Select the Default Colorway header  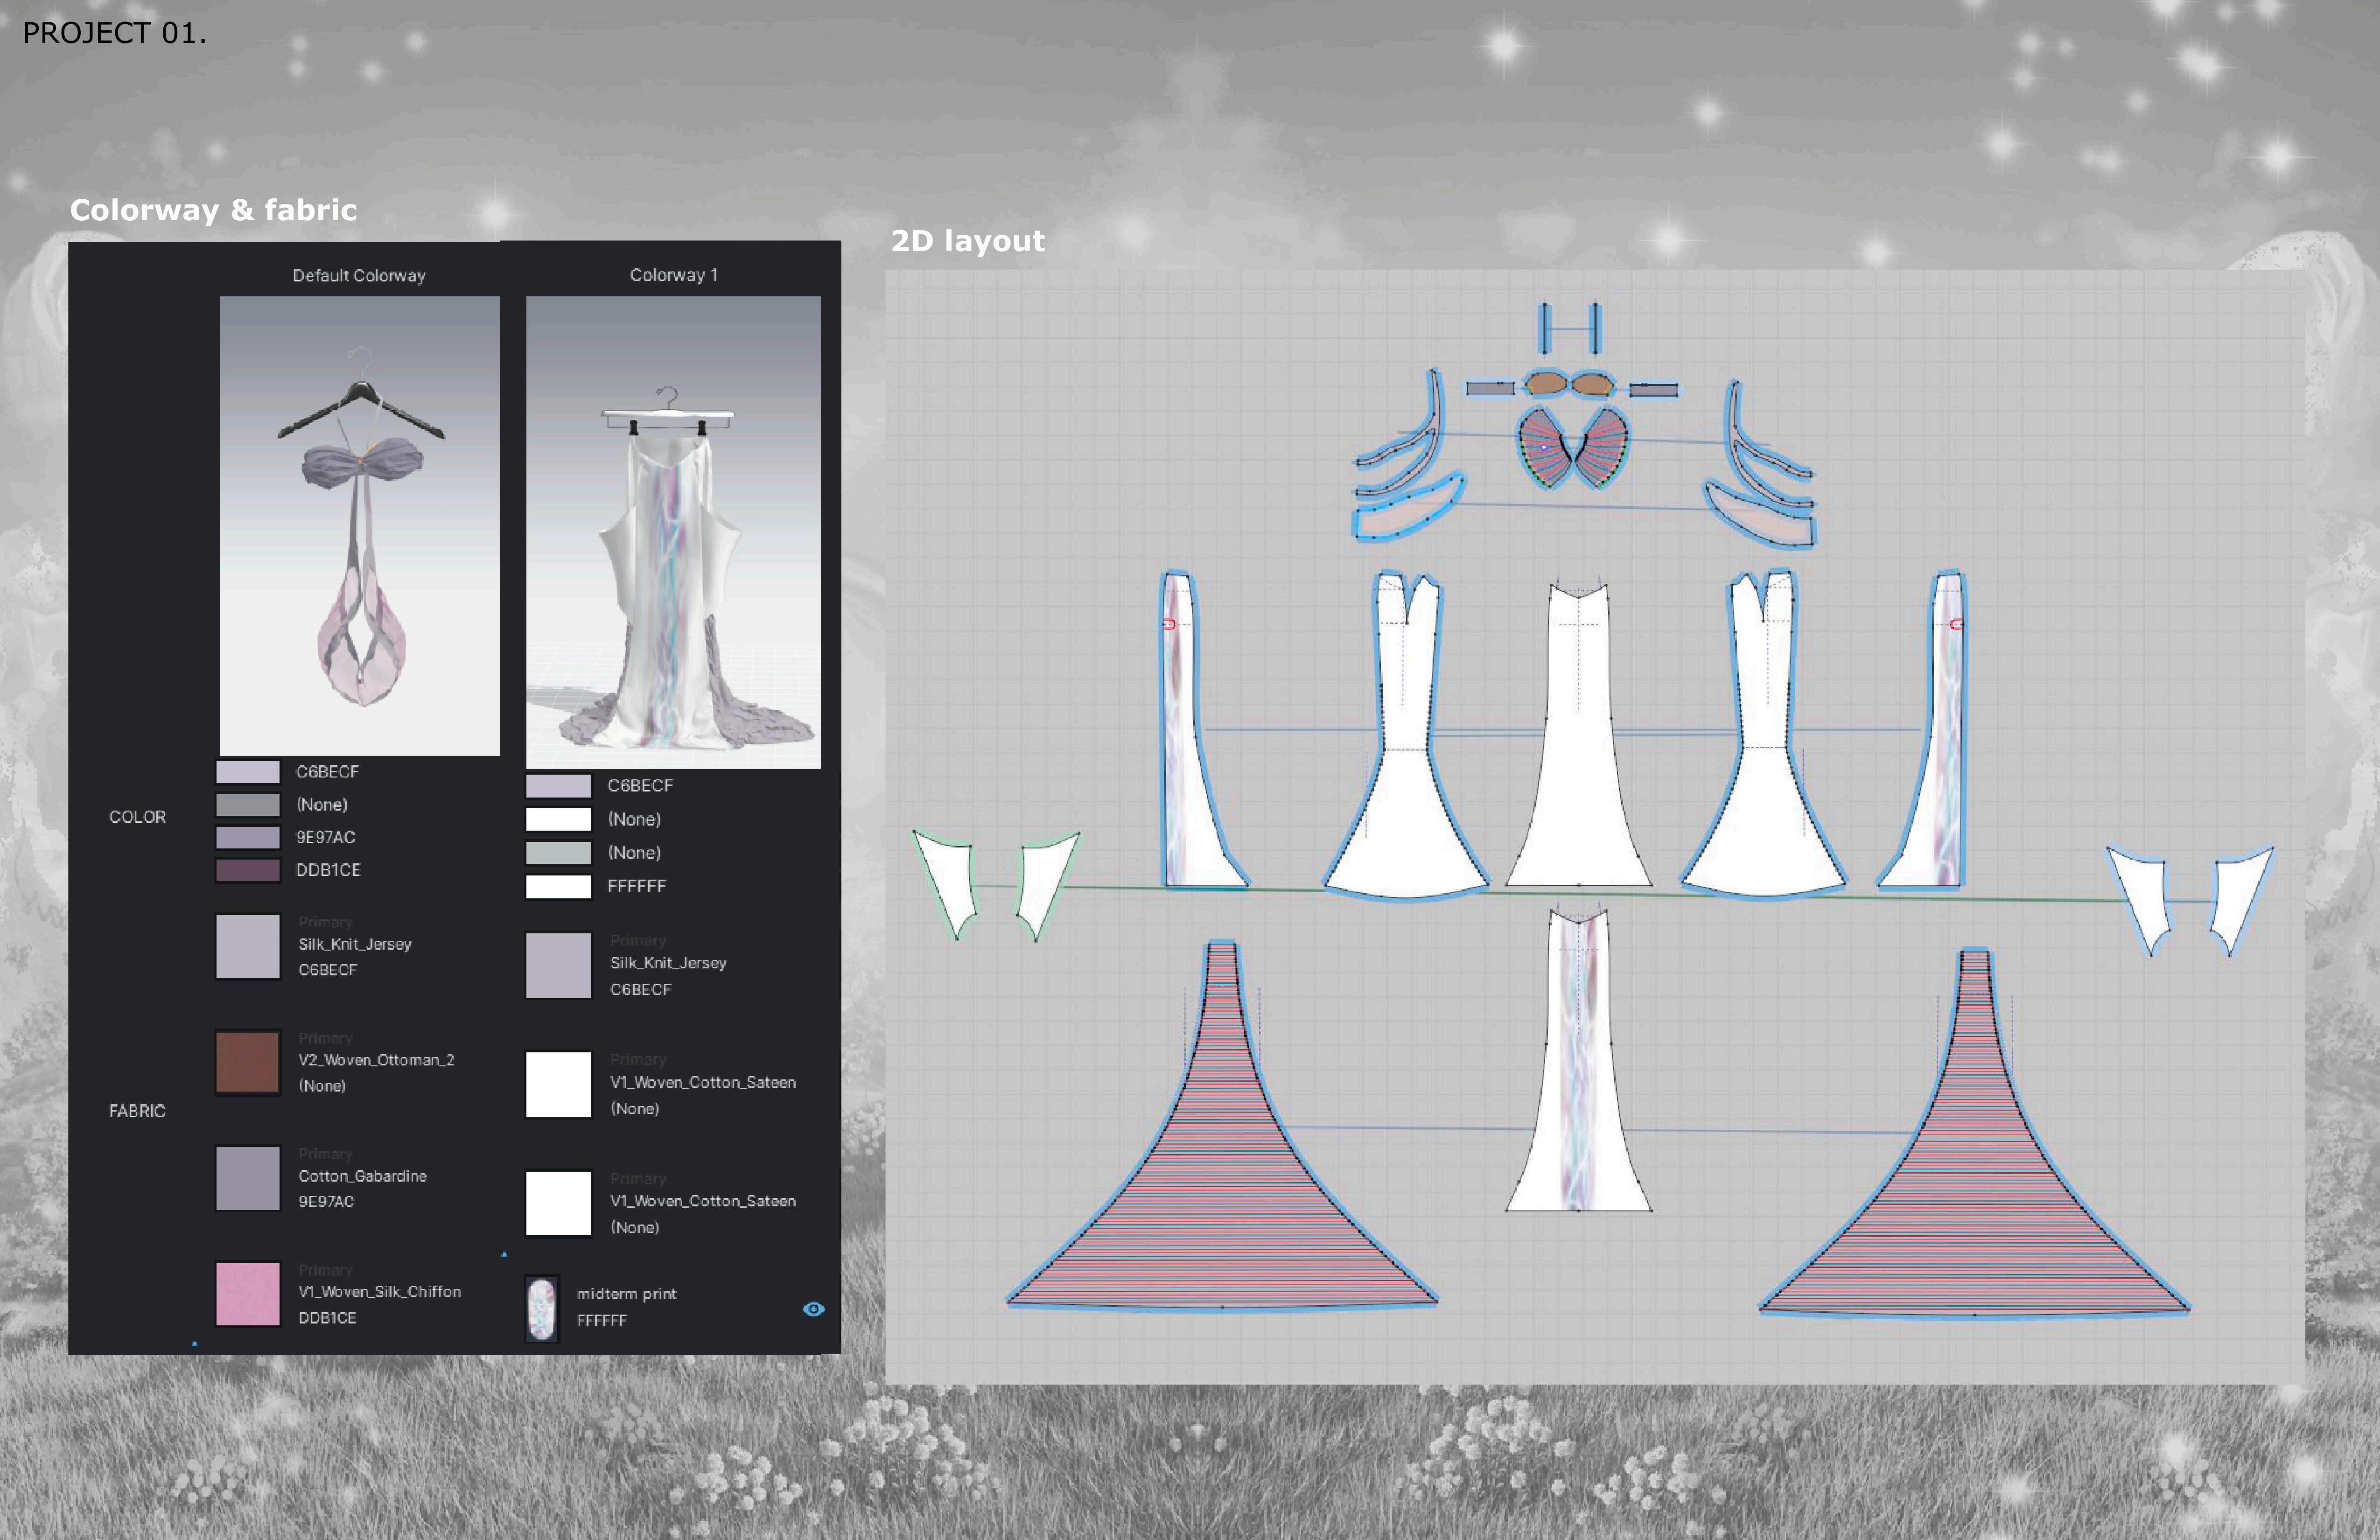pos(358,275)
